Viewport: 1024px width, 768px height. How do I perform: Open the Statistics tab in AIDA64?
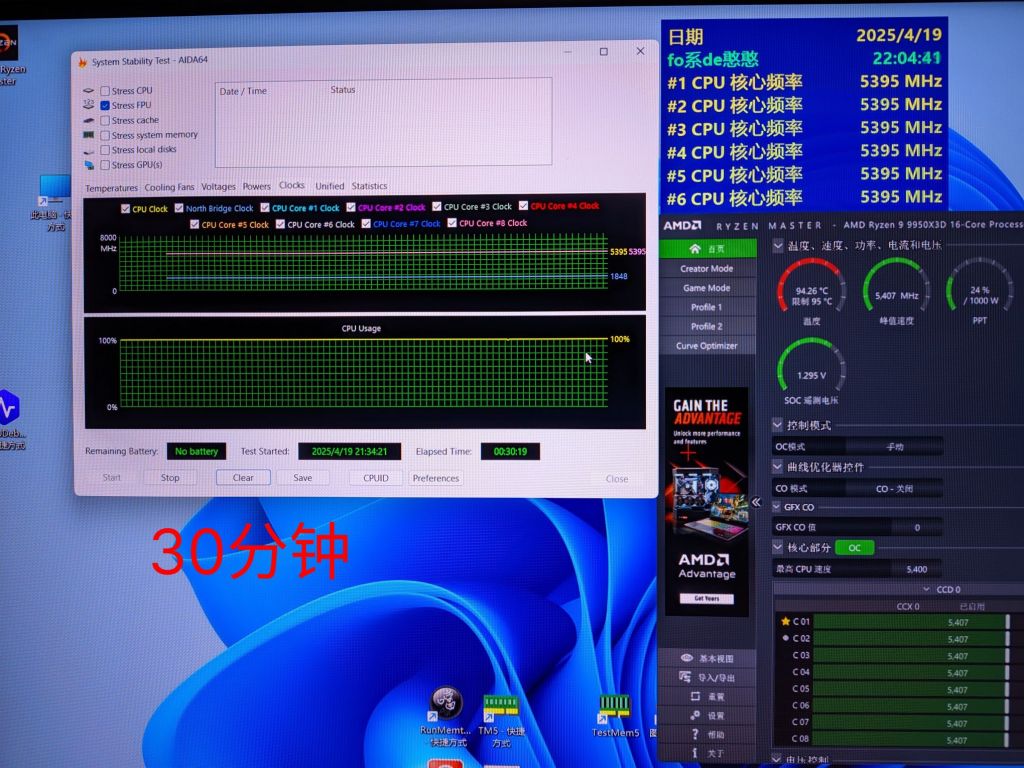click(370, 186)
